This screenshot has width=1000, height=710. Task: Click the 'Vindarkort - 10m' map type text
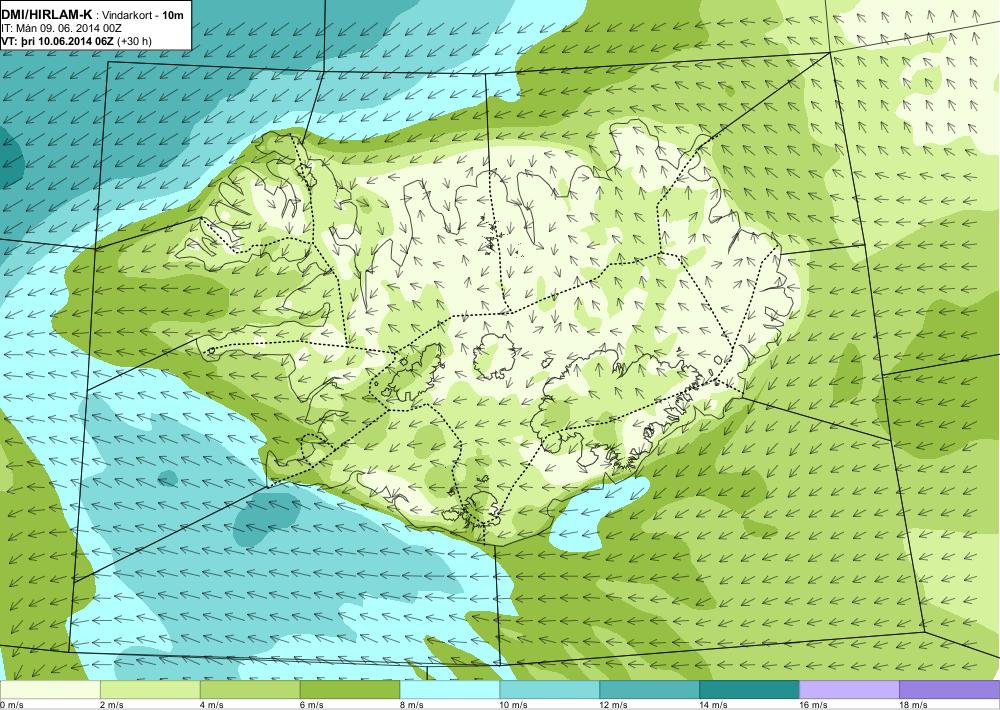[x=143, y=15]
